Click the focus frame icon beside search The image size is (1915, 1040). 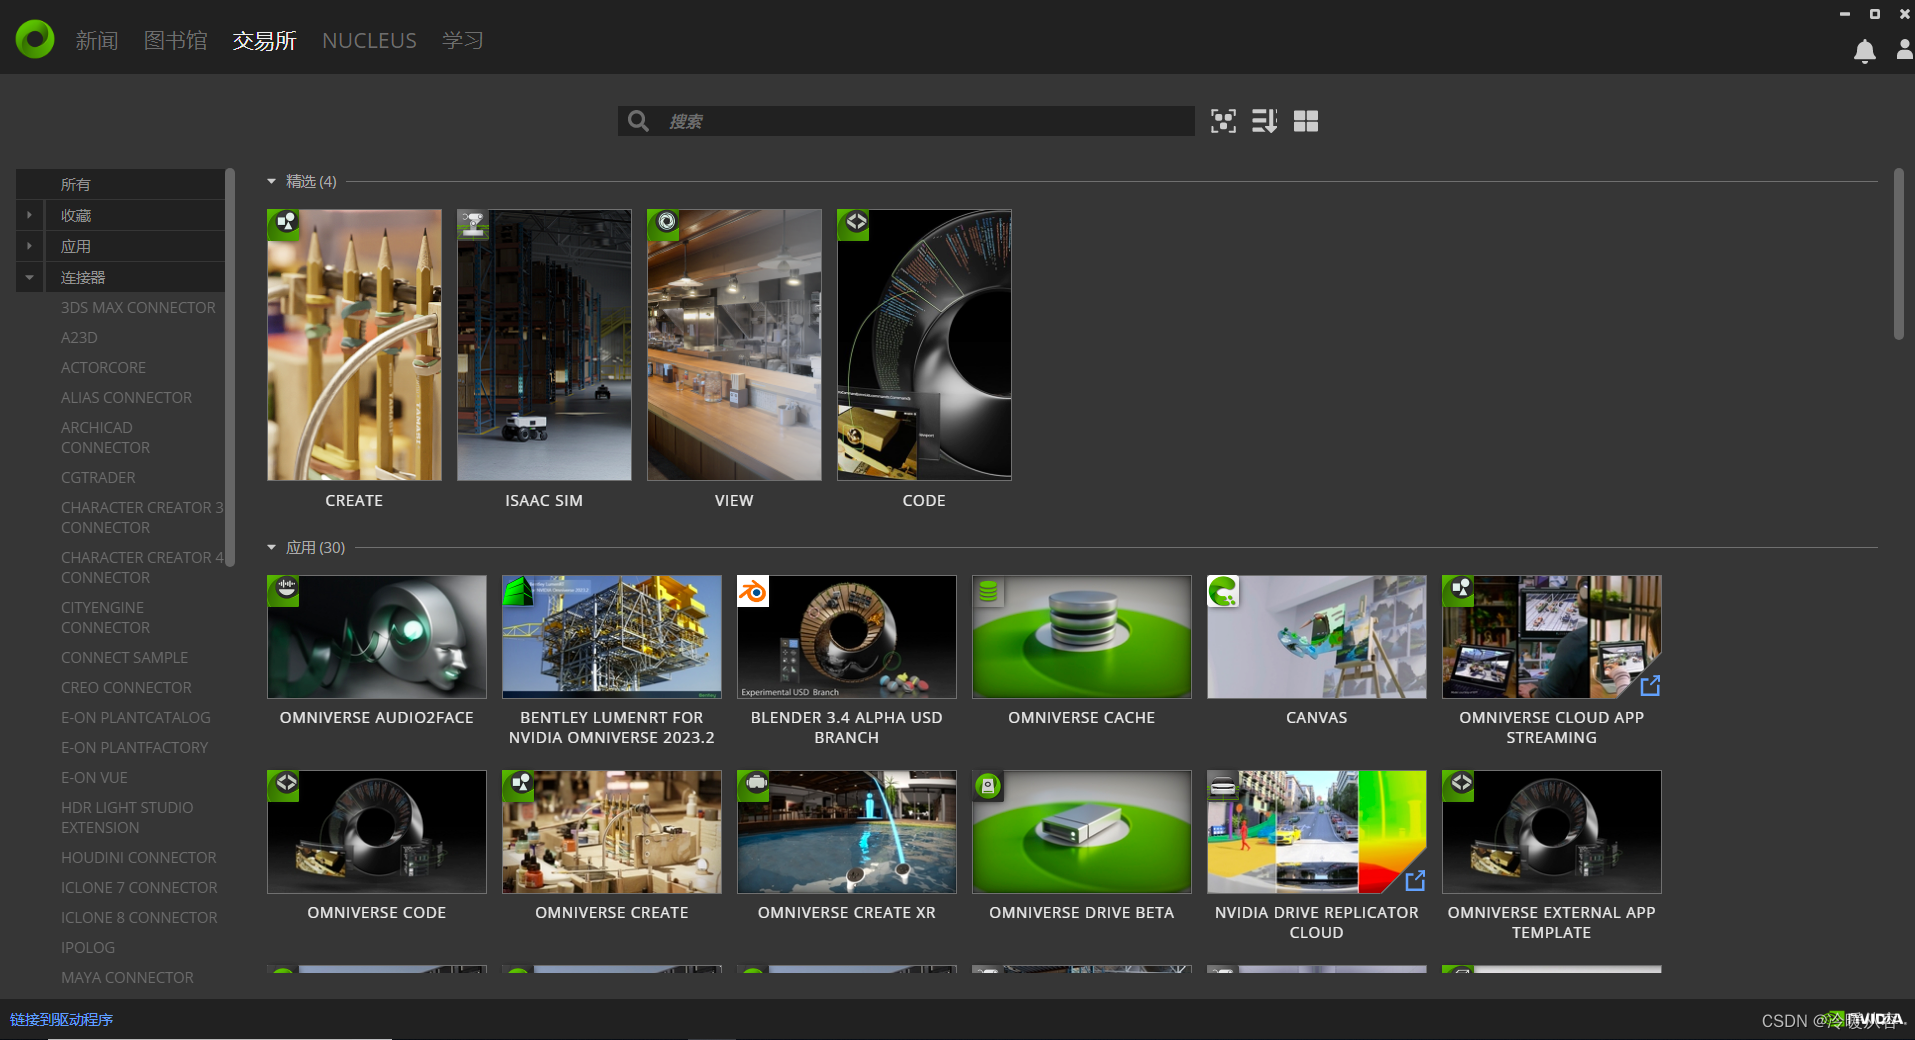tap(1223, 121)
